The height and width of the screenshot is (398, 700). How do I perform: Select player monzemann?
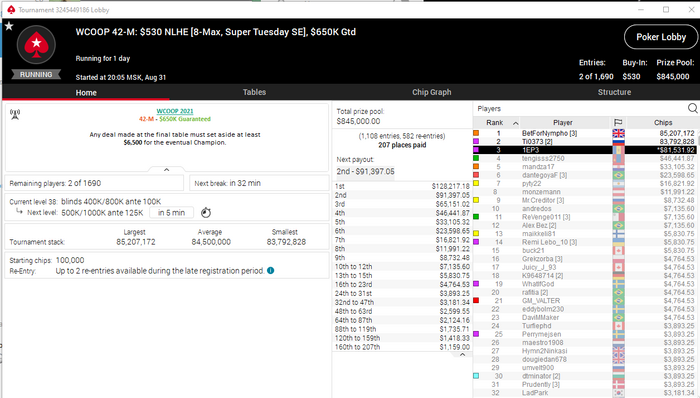541,192
